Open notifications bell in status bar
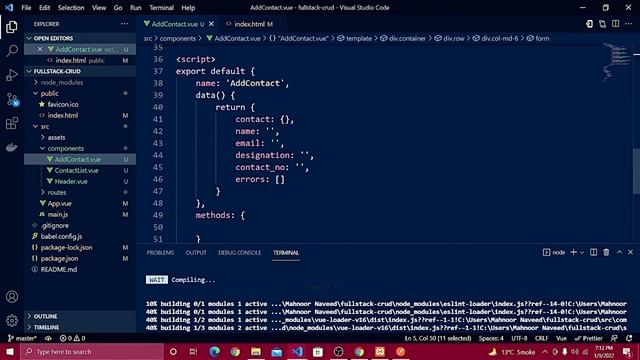 [x=629, y=338]
